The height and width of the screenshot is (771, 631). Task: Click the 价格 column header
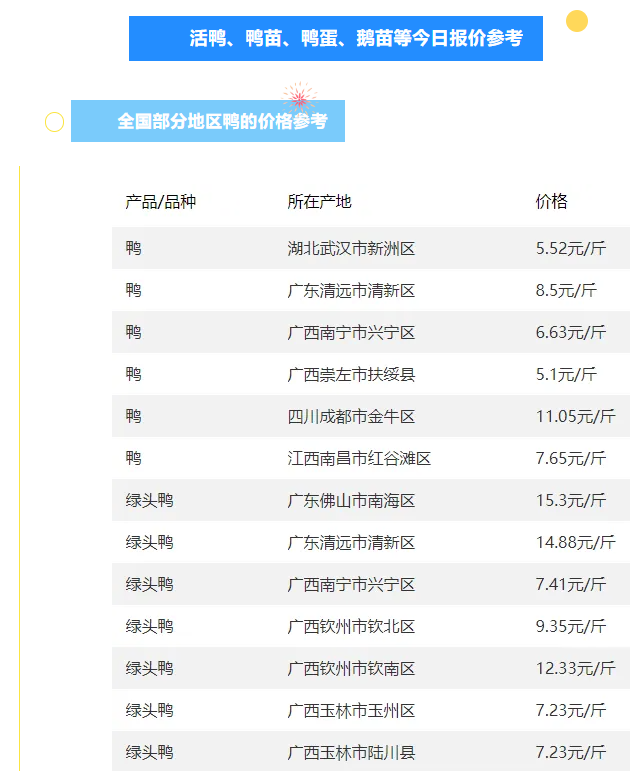click(x=551, y=202)
